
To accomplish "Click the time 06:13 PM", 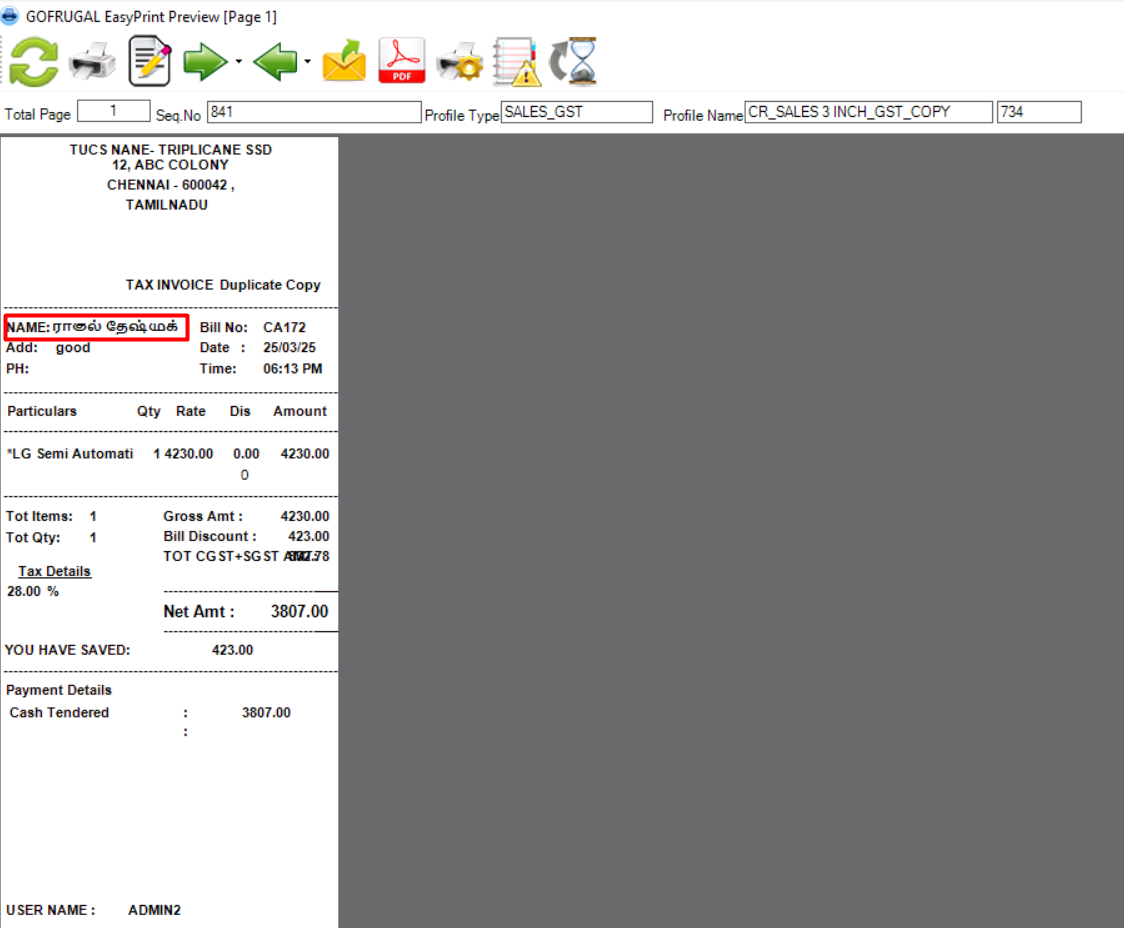I will coord(292,369).
